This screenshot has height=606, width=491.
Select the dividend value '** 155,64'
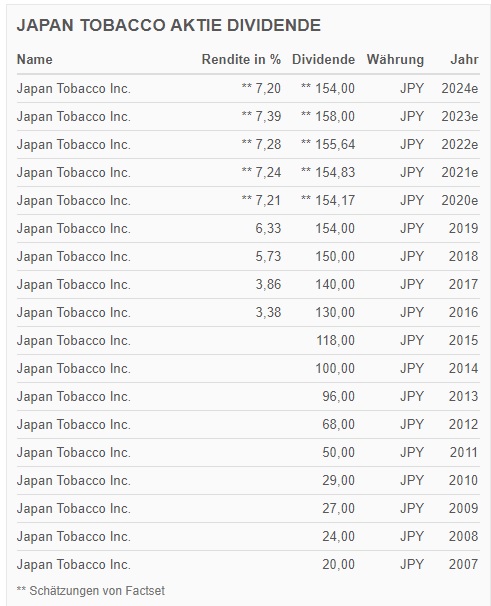coord(327,144)
